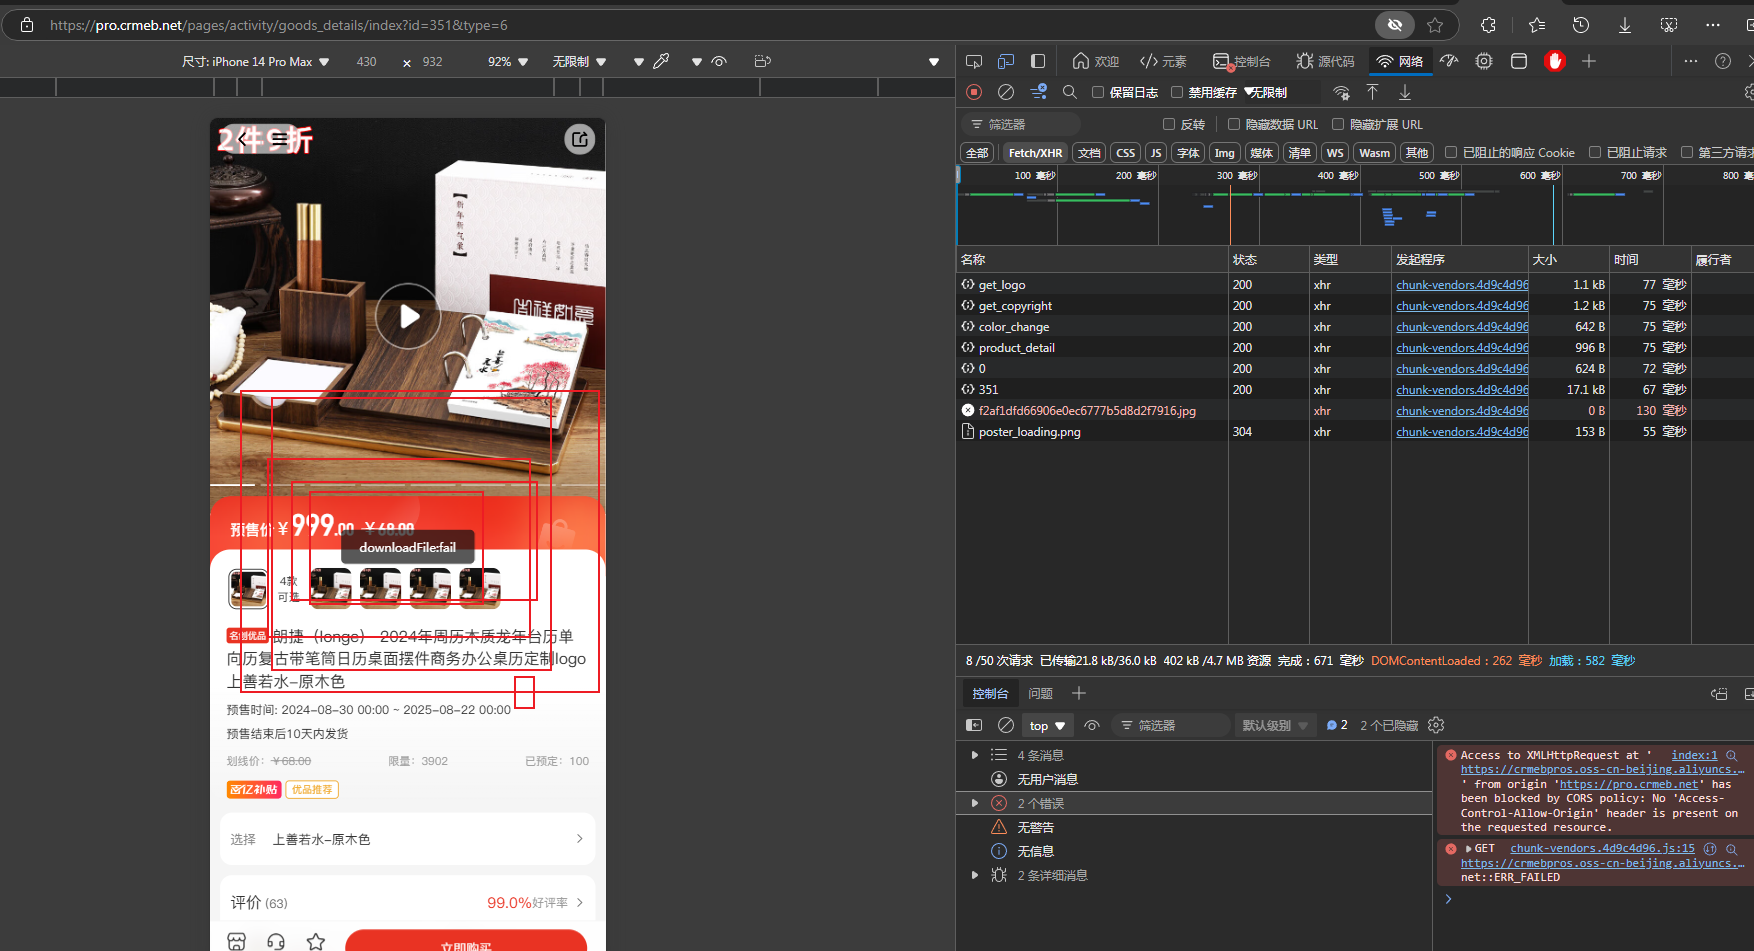1754x951 pixels.
Task: Add new DevTools tab with plus
Action: coord(1589,61)
